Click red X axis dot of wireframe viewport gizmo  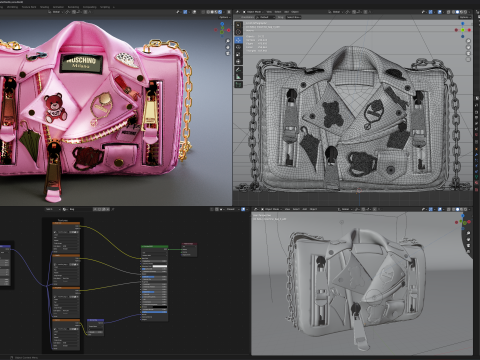(x=468, y=30)
